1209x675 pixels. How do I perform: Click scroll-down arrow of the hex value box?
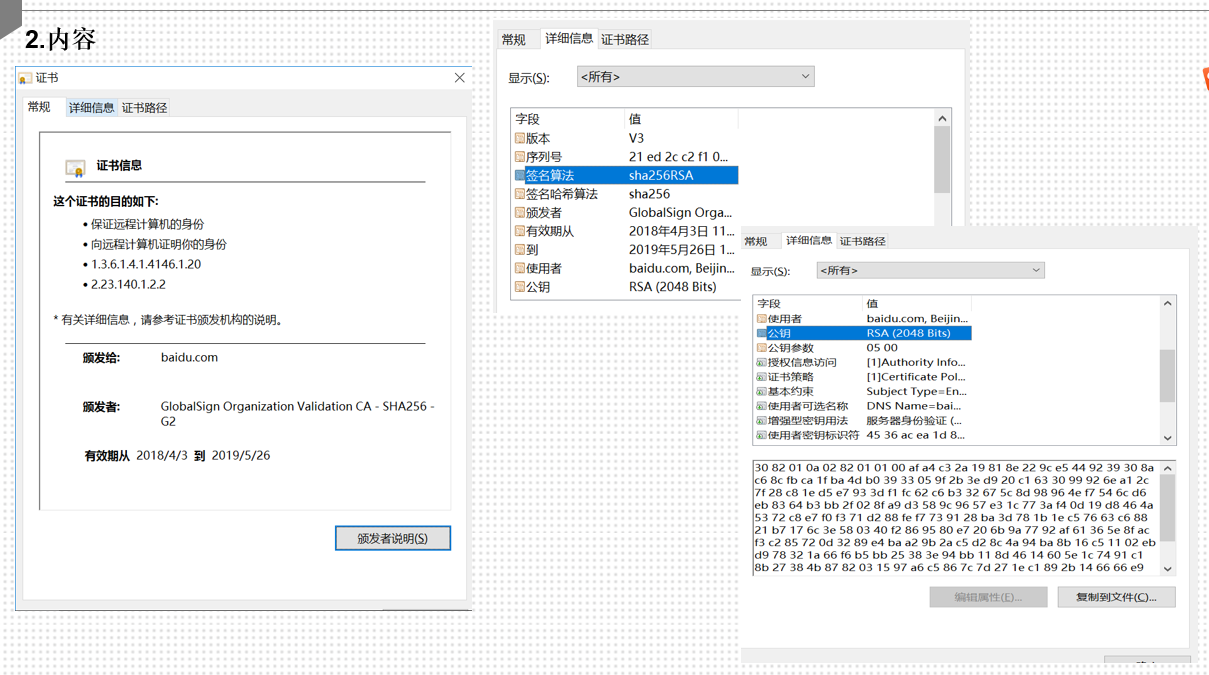pos(1167,568)
